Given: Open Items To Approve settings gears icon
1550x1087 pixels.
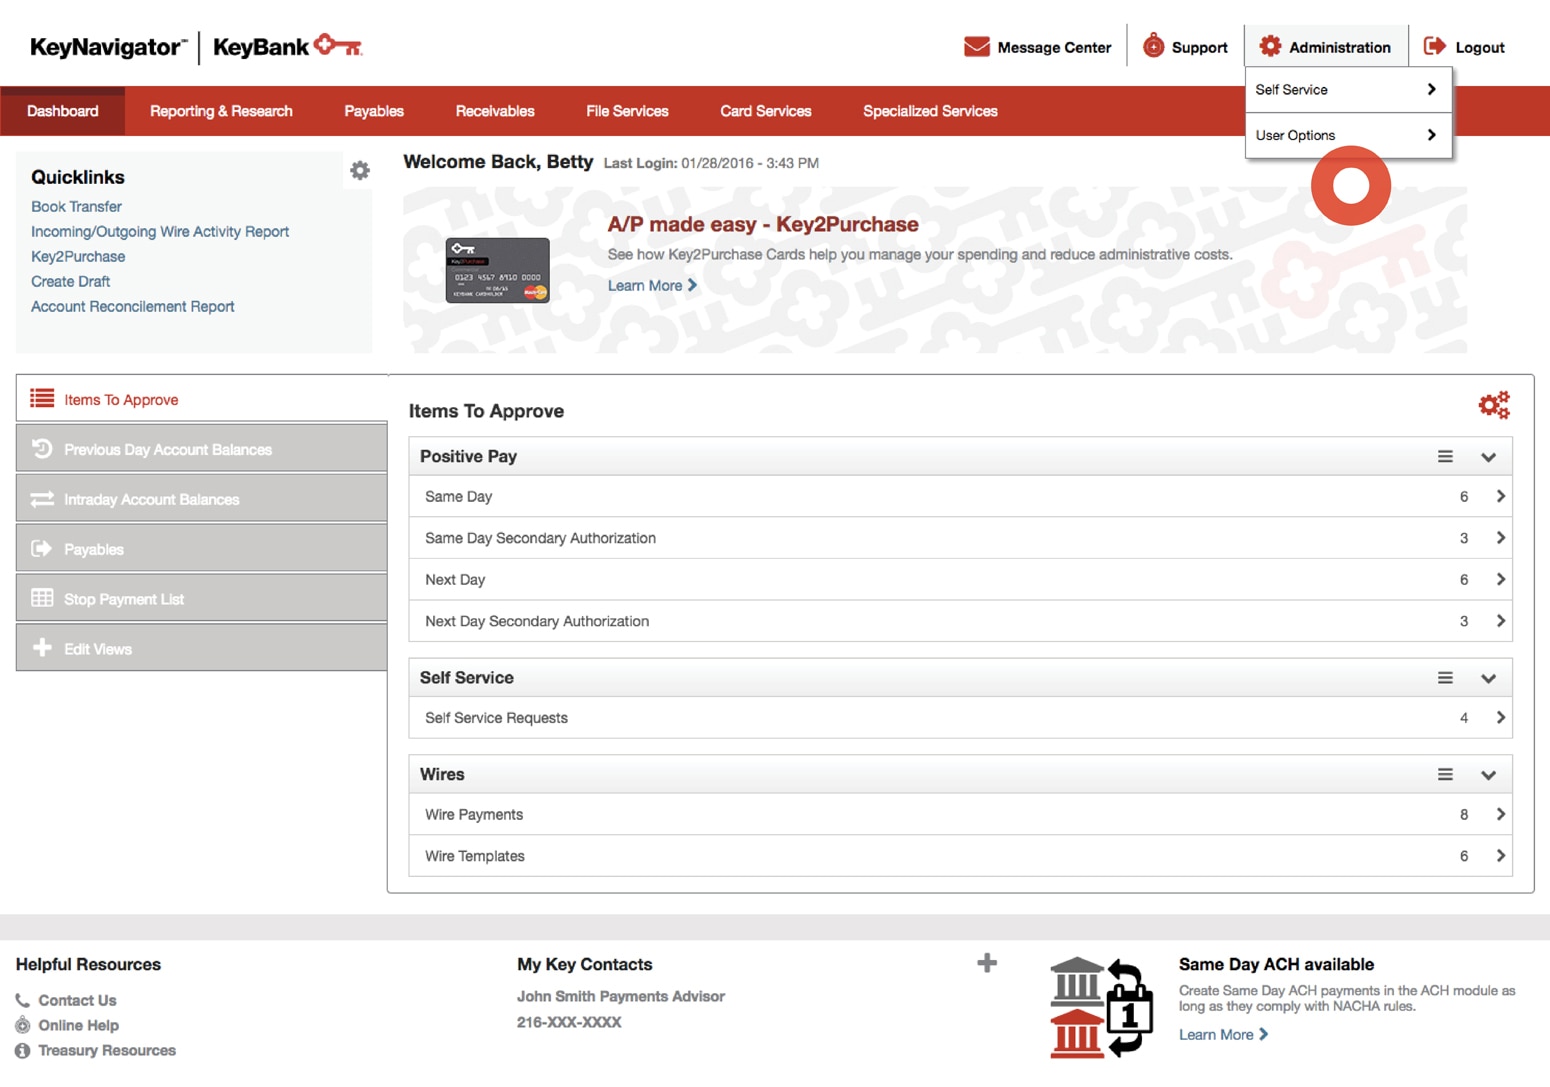Looking at the screenshot, I should pos(1494,405).
